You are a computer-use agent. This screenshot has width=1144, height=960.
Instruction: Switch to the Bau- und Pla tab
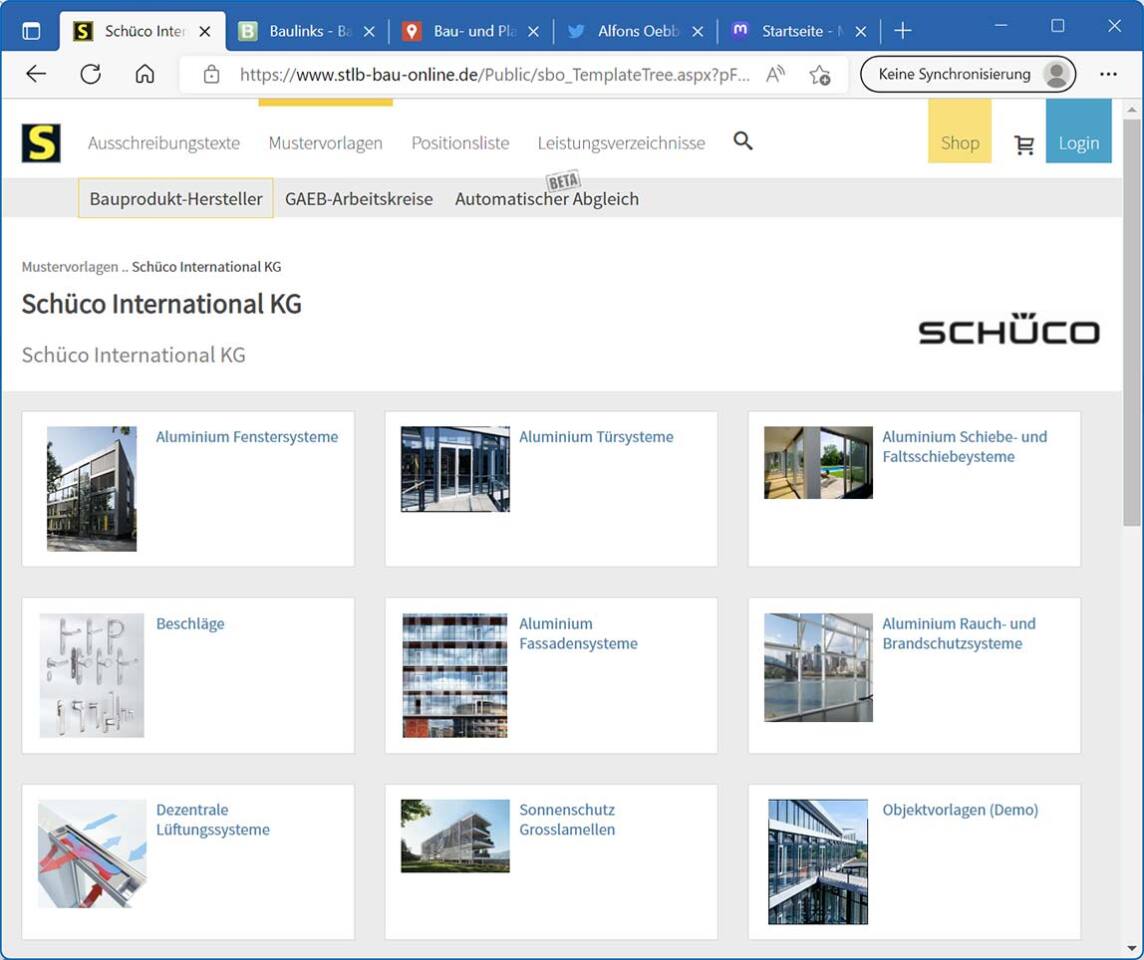[x=471, y=31]
